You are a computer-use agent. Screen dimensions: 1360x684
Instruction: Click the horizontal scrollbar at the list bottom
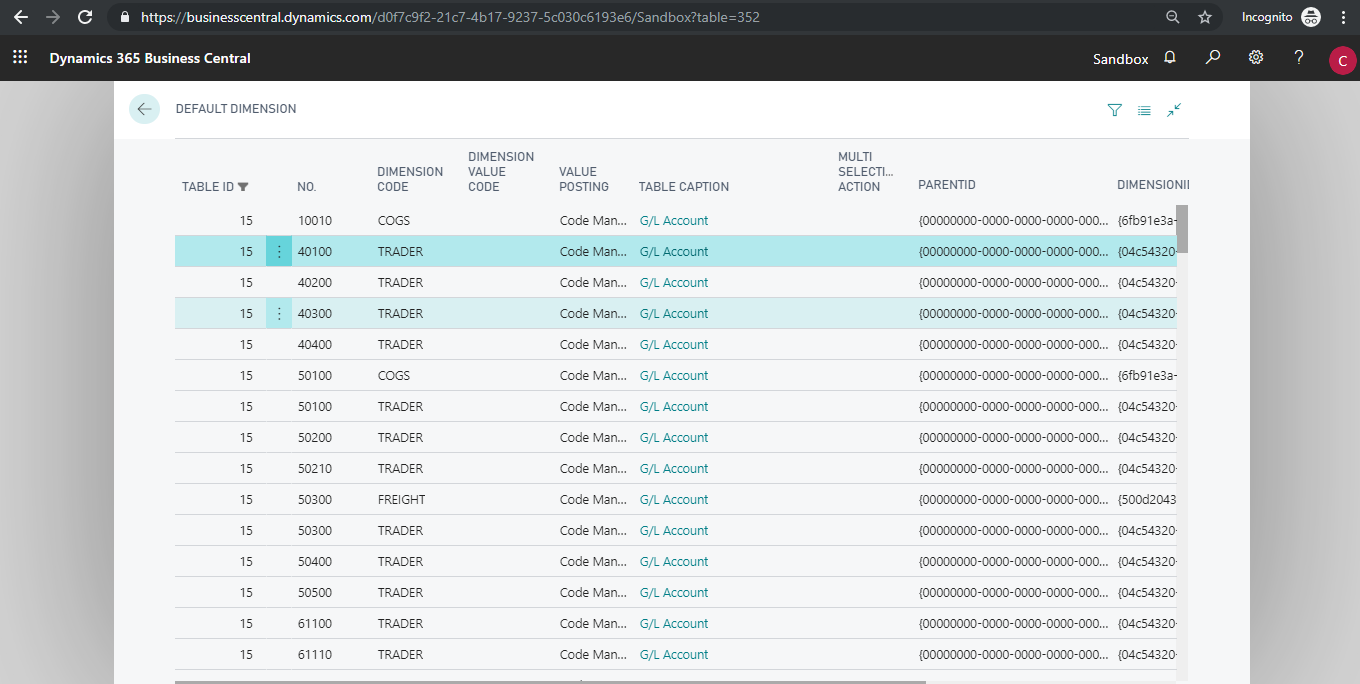[550, 682]
